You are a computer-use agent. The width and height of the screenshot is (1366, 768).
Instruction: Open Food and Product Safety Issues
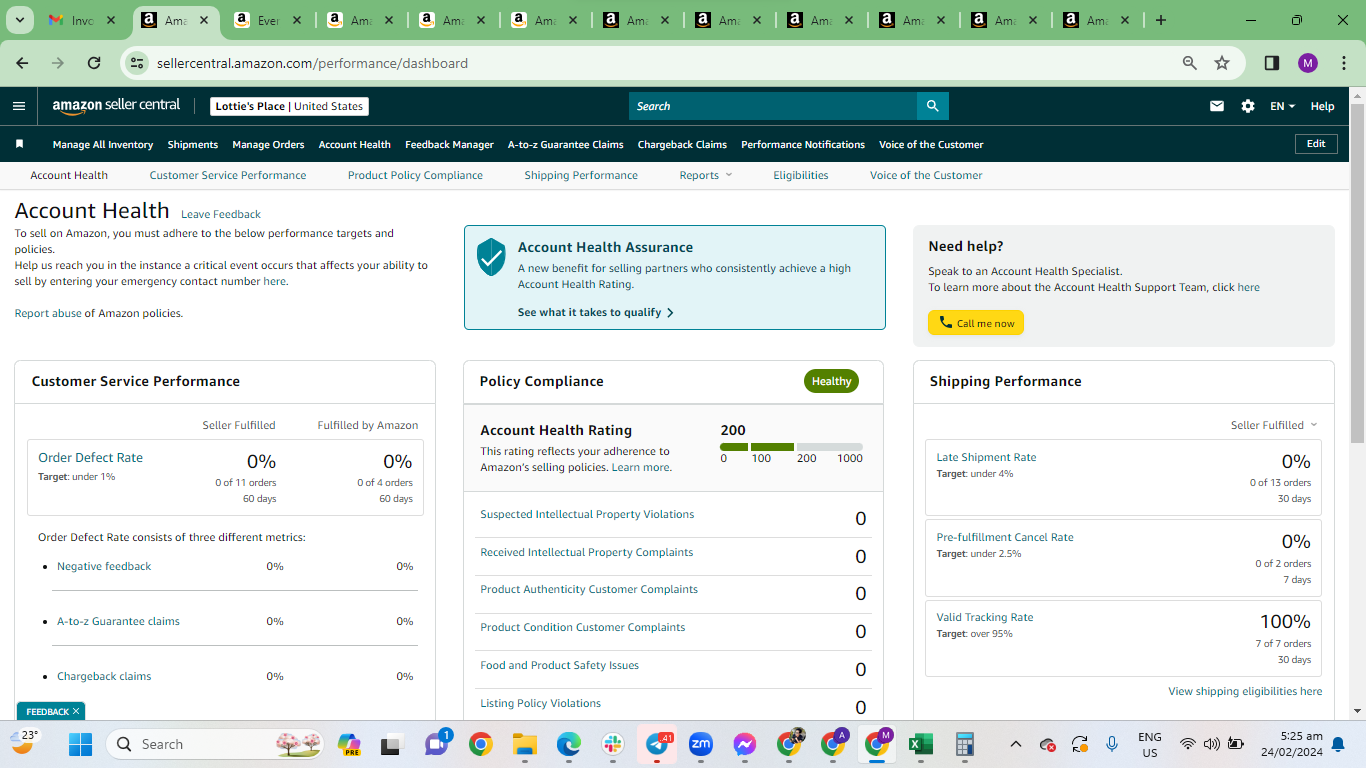click(x=559, y=665)
